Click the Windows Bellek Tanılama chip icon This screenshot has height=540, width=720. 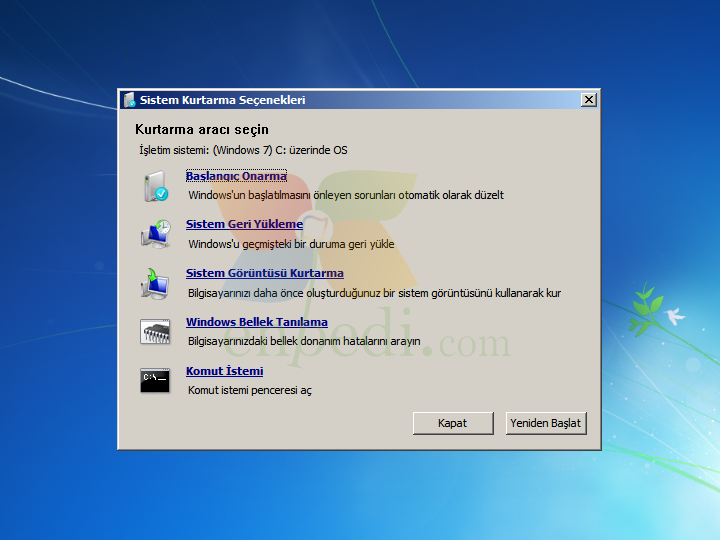[x=155, y=332]
